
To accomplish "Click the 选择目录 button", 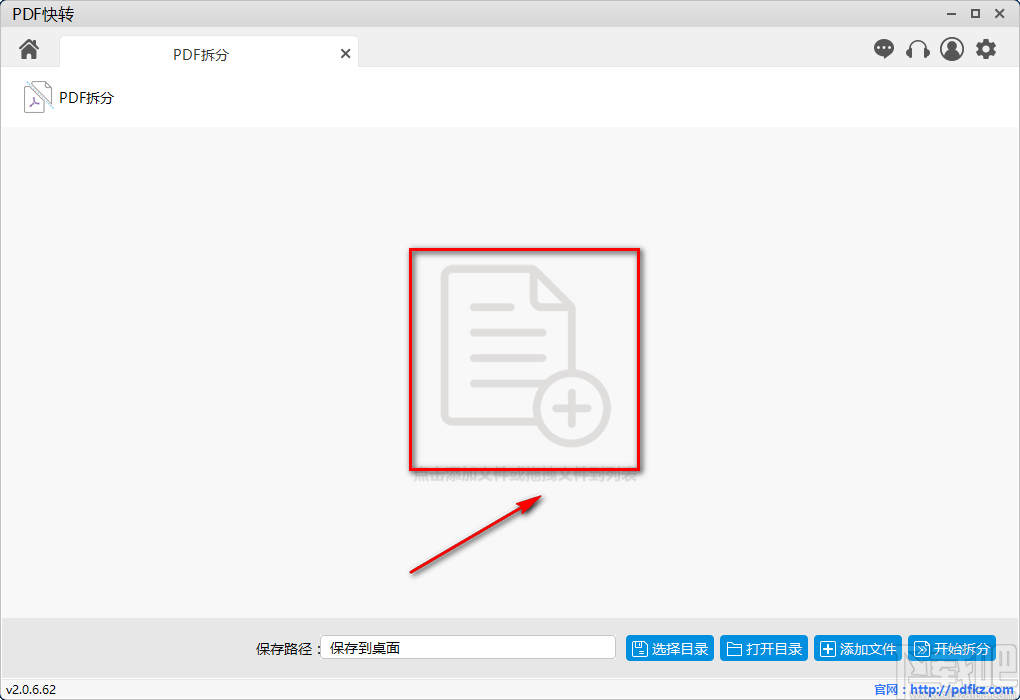I will [x=669, y=647].
